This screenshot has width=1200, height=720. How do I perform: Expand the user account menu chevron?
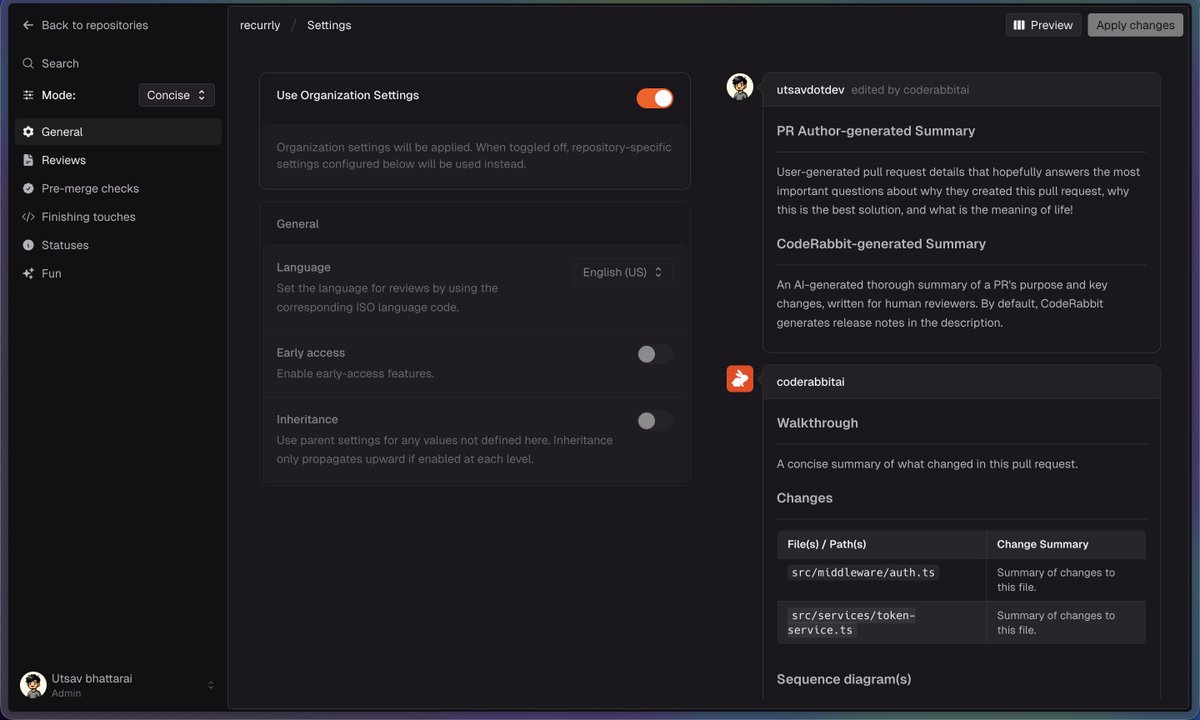(210, 685)
